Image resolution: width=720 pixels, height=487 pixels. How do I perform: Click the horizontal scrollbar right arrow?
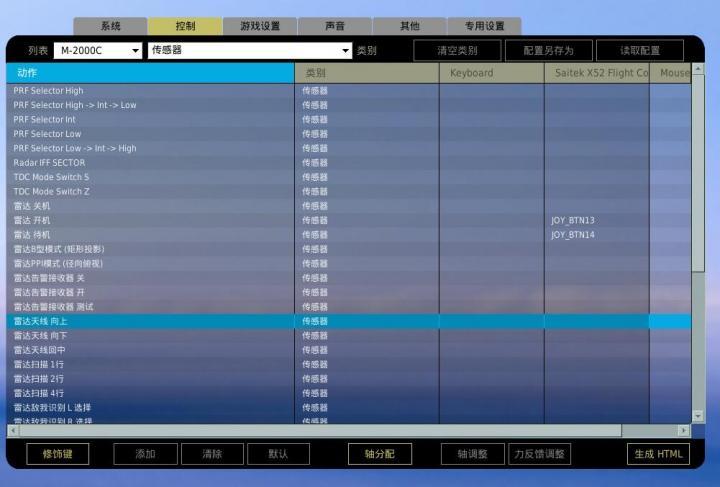[x=684, y=430]
